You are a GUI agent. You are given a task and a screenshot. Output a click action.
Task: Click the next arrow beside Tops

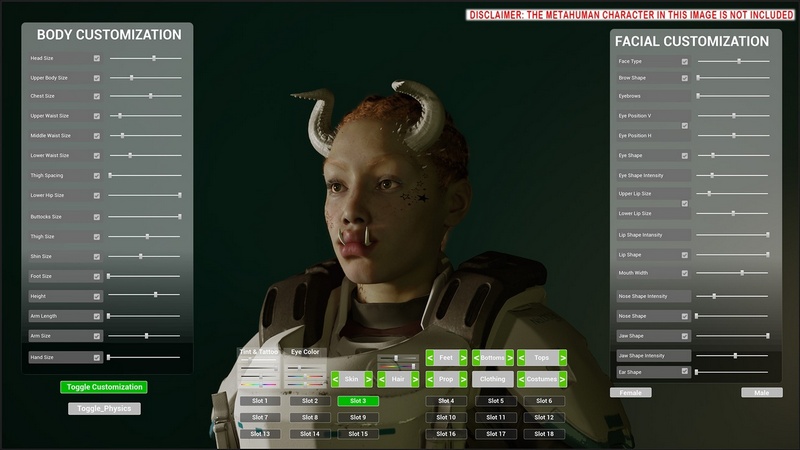pyautogui.click(x=562, y=357)
